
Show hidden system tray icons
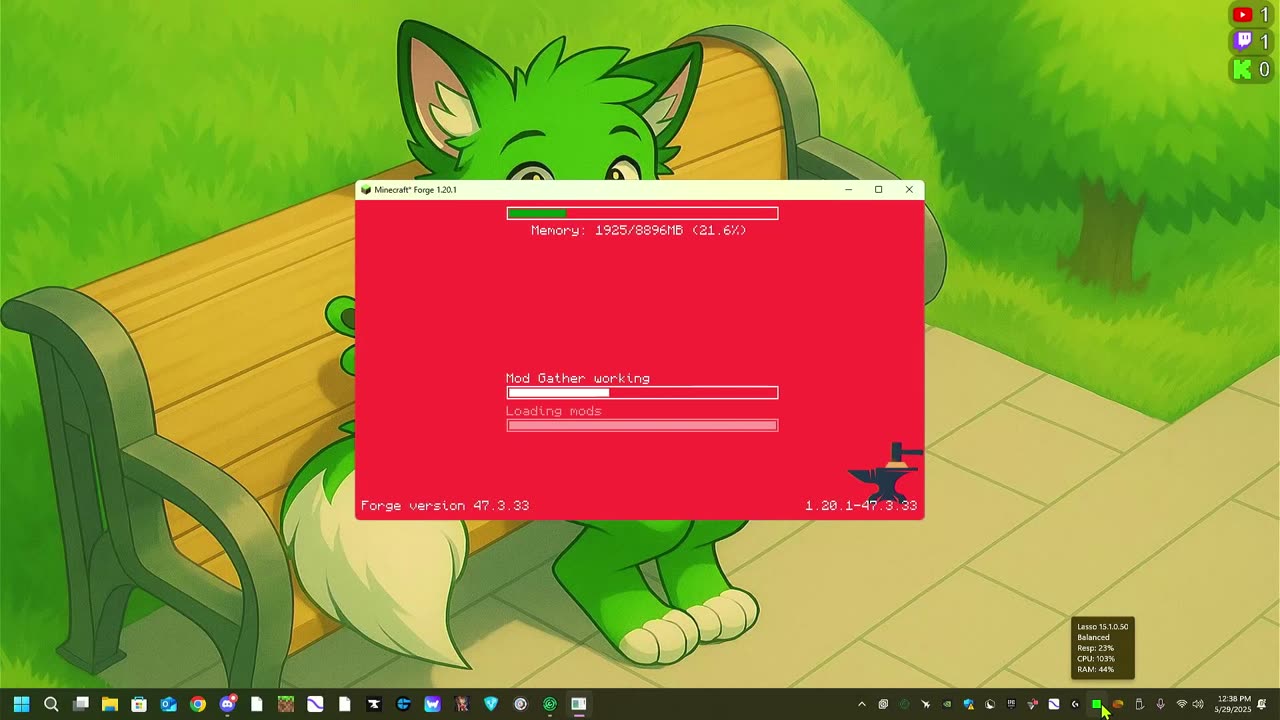tap(862, 704)
